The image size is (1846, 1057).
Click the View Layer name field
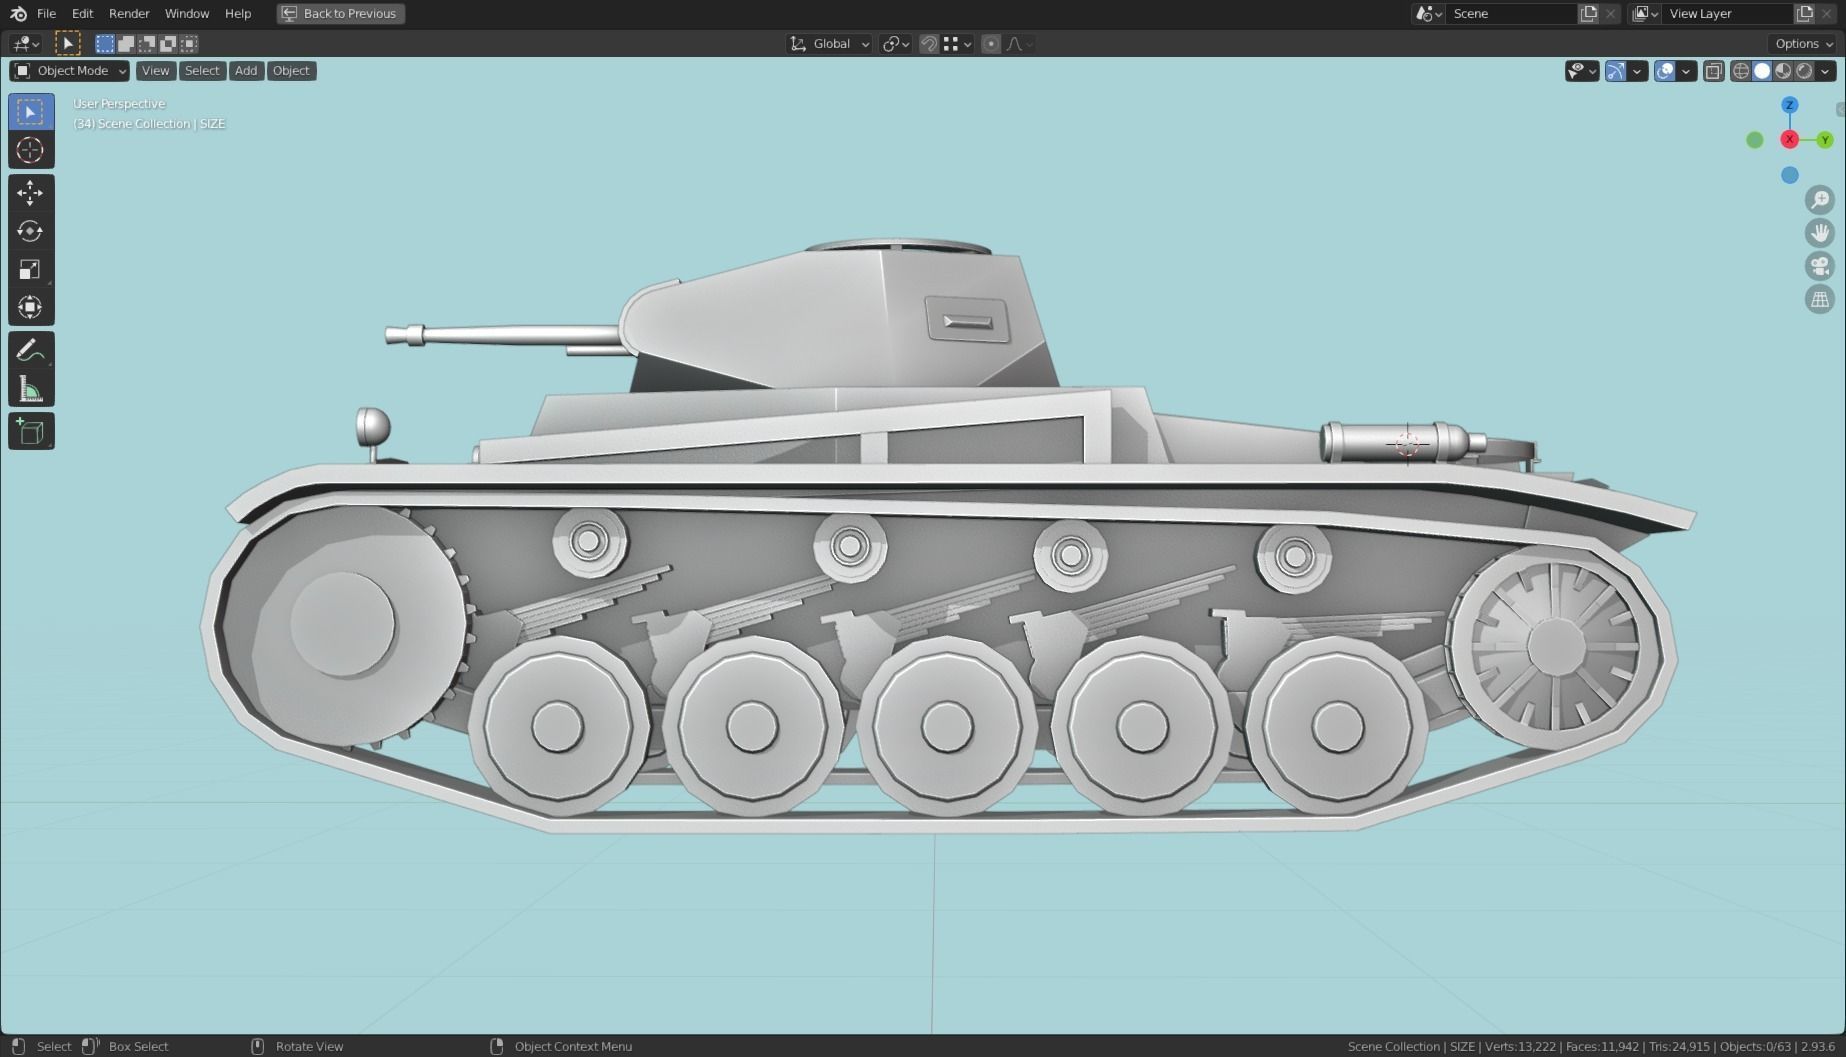point(1727,13)
